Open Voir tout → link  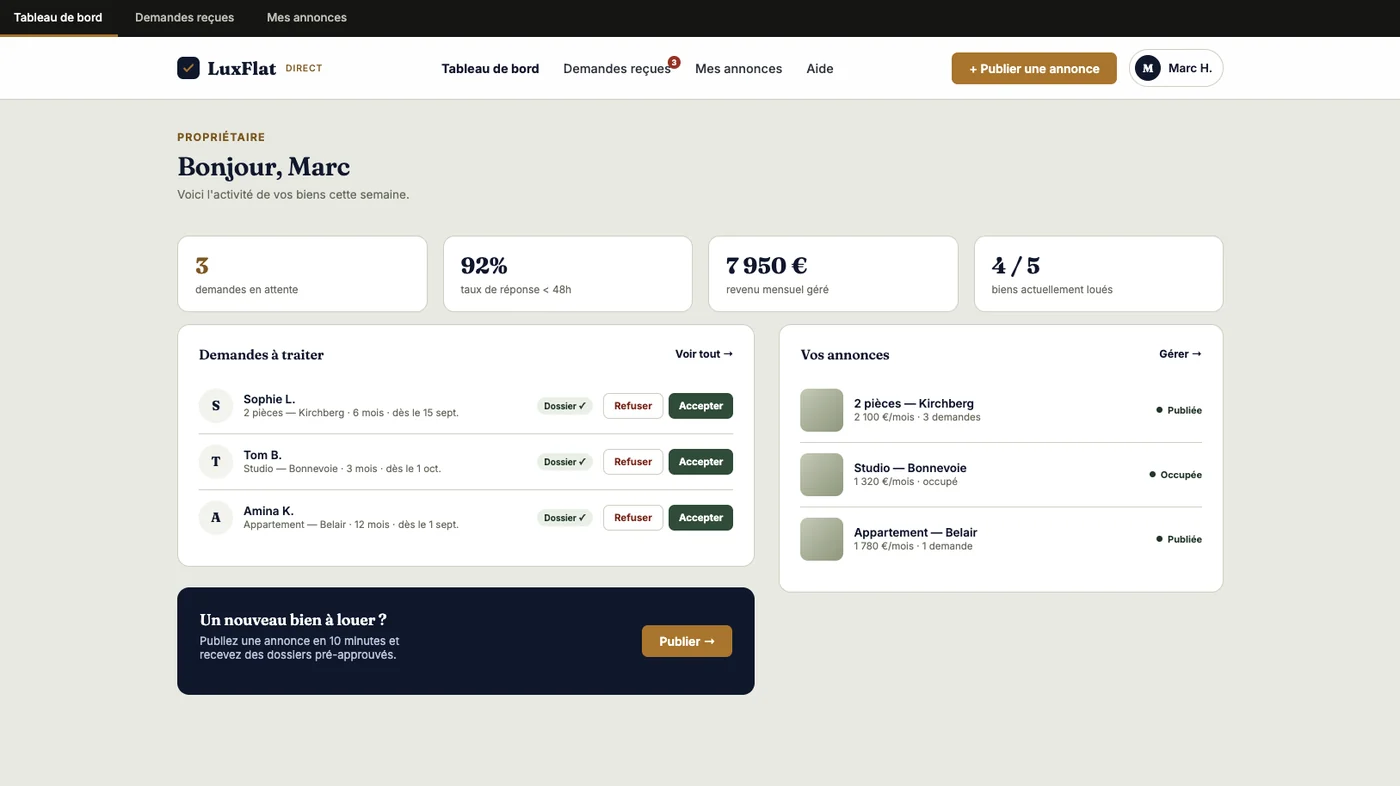coord(704,354)
